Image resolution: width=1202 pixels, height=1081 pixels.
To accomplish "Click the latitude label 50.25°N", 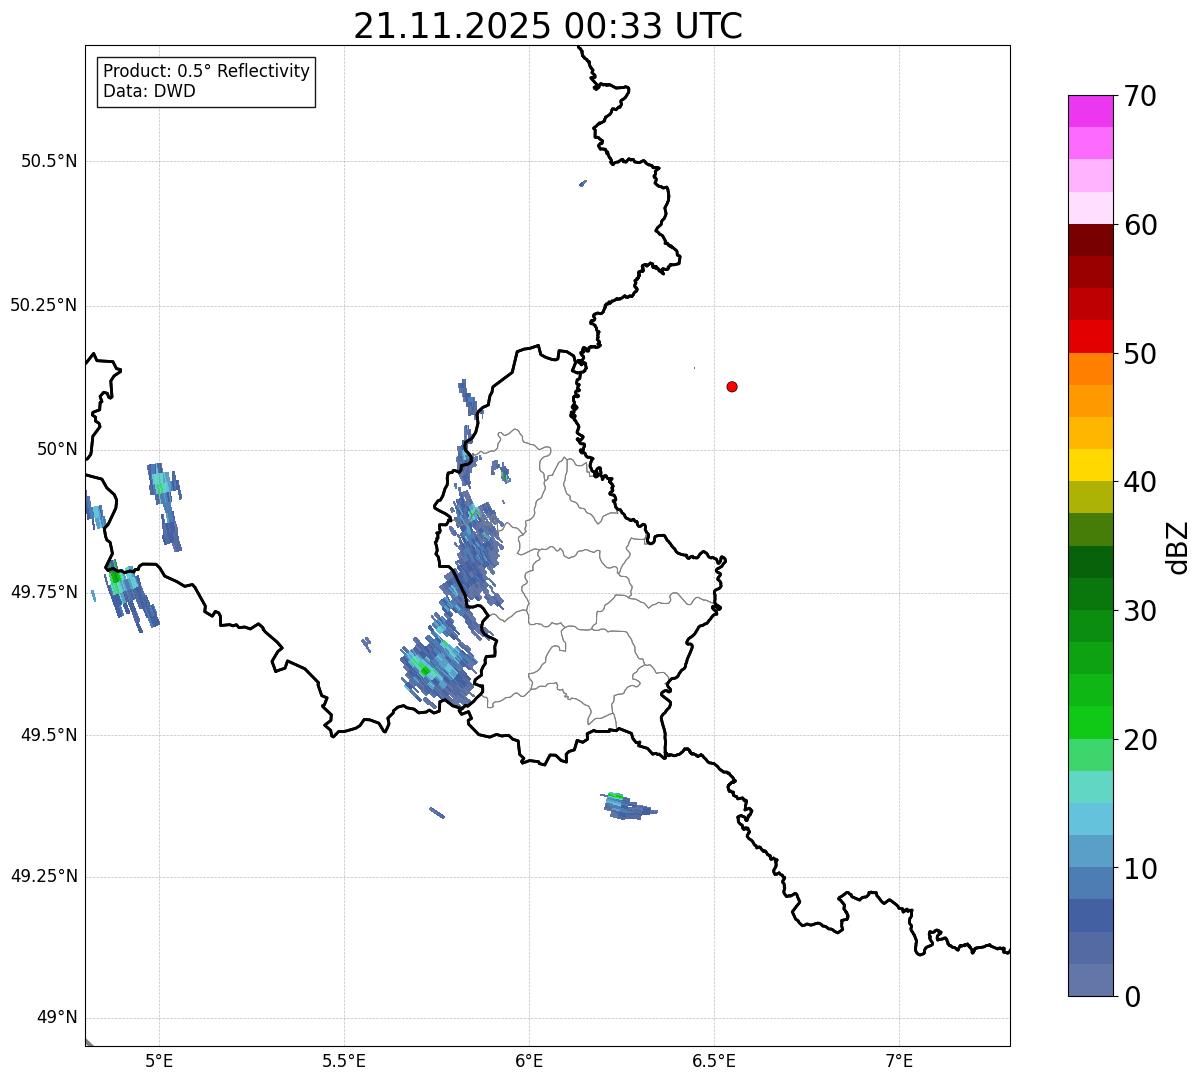I will [44, 305].
